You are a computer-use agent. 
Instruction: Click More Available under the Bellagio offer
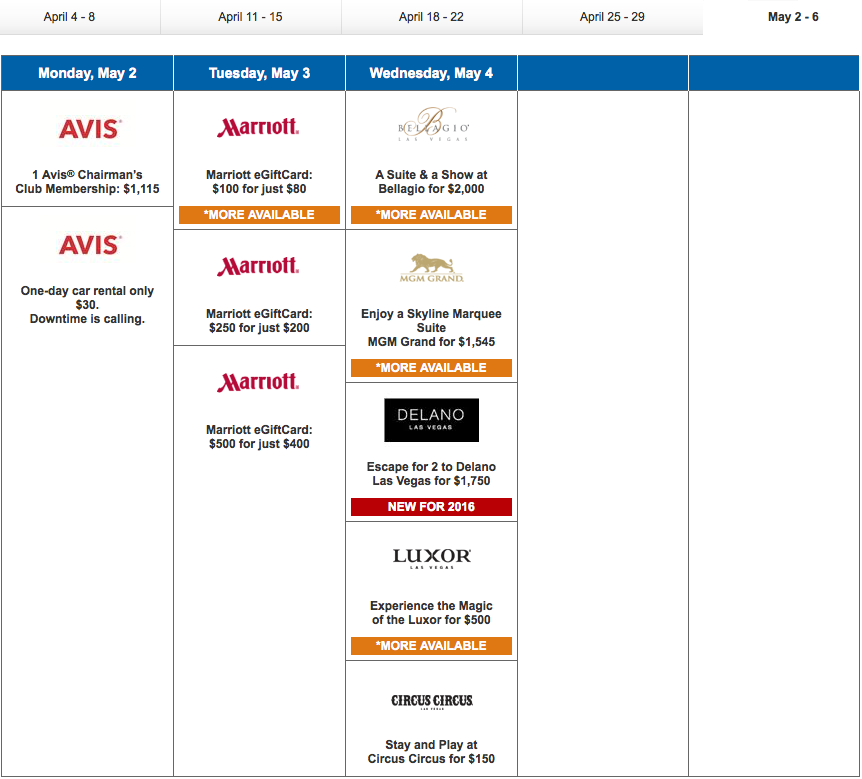432,215
